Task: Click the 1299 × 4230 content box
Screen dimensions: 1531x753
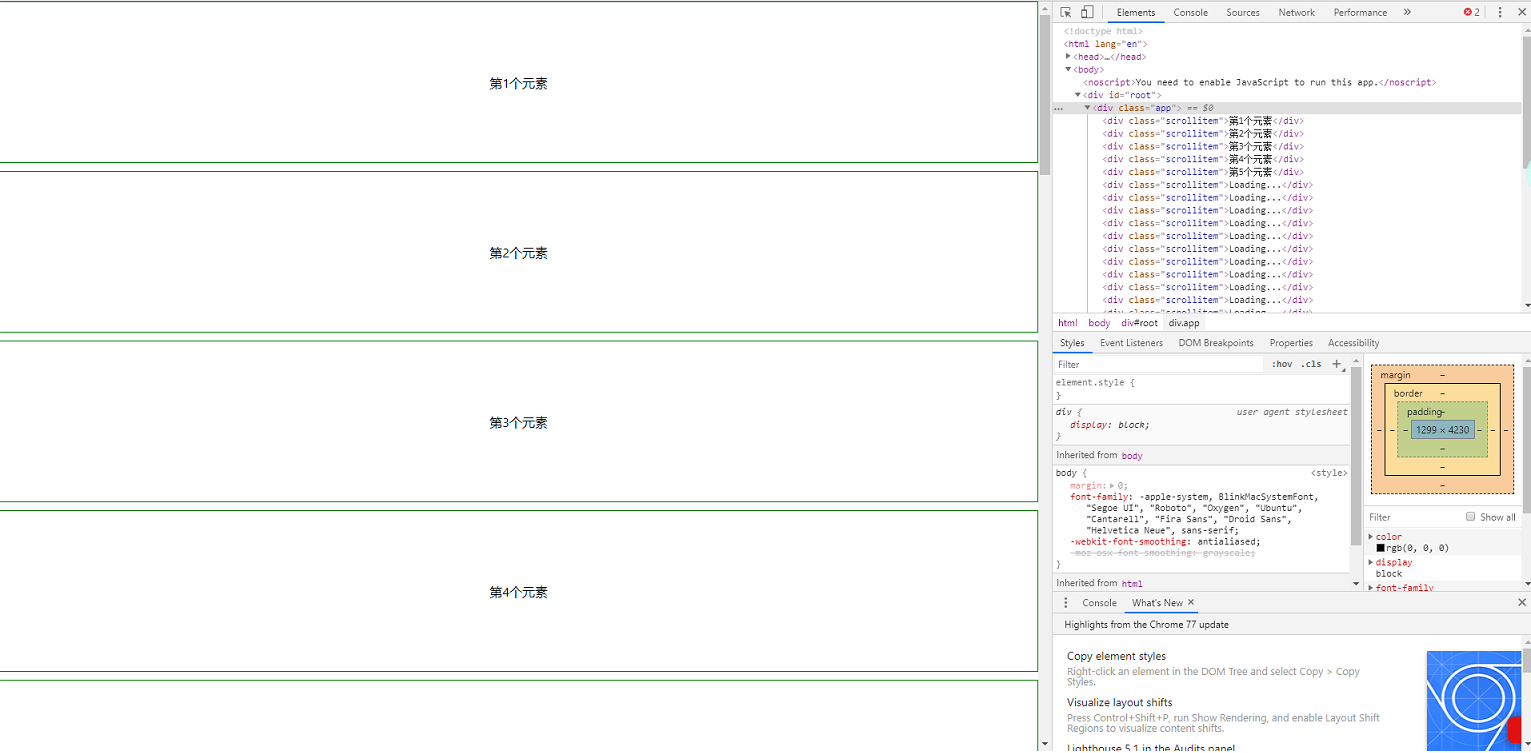Action: [1442, 430]
